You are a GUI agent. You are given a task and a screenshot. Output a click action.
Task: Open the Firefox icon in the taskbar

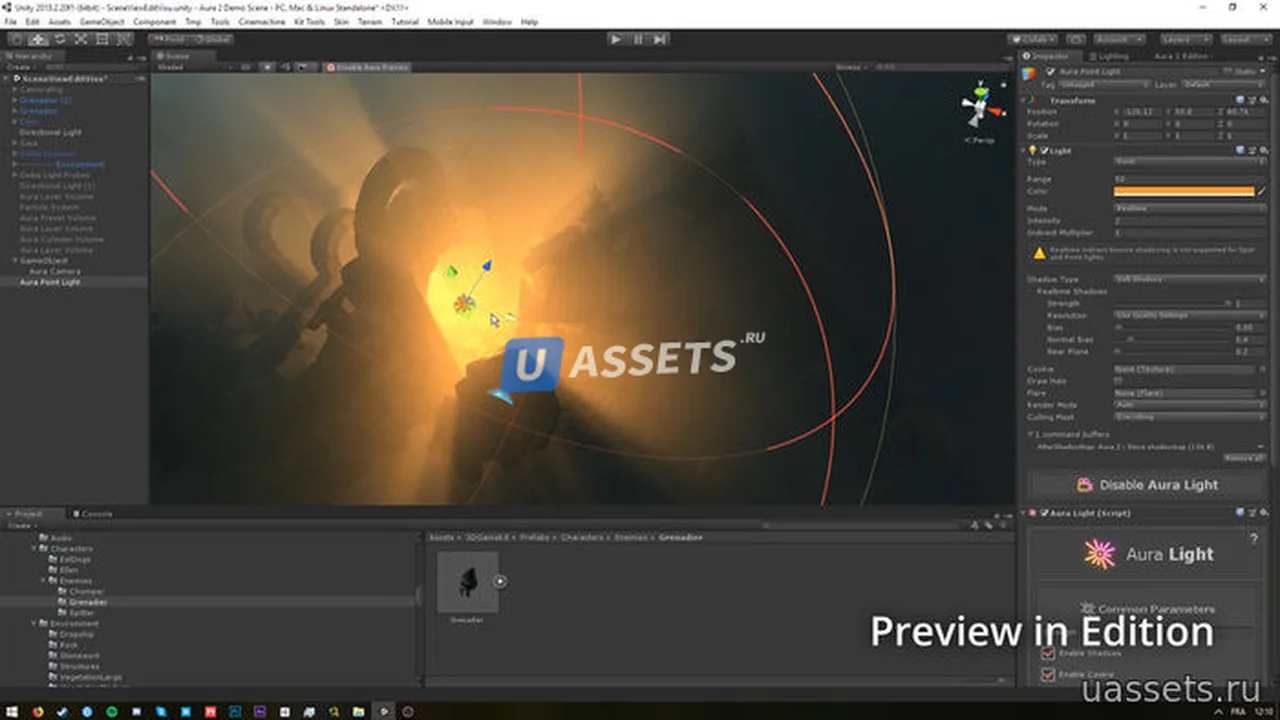[x=37, y=711]
